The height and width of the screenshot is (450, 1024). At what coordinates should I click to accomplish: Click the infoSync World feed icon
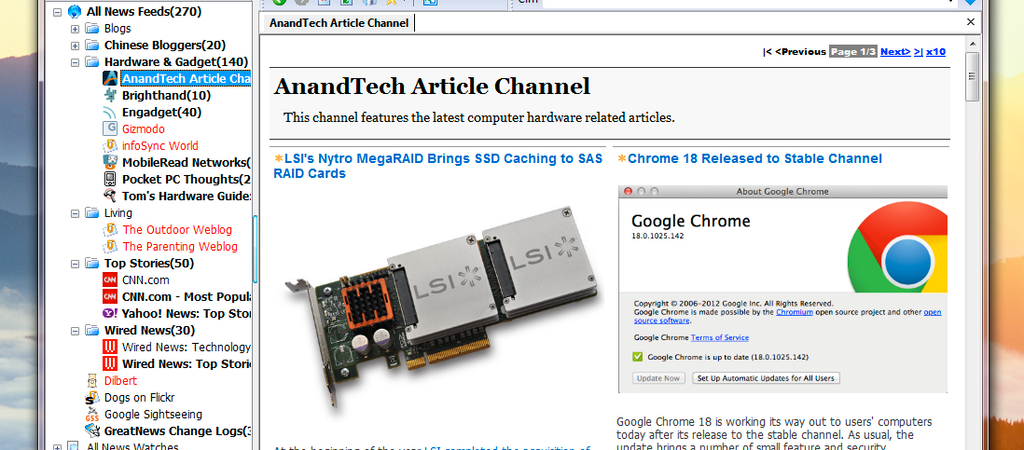[110, 146]
